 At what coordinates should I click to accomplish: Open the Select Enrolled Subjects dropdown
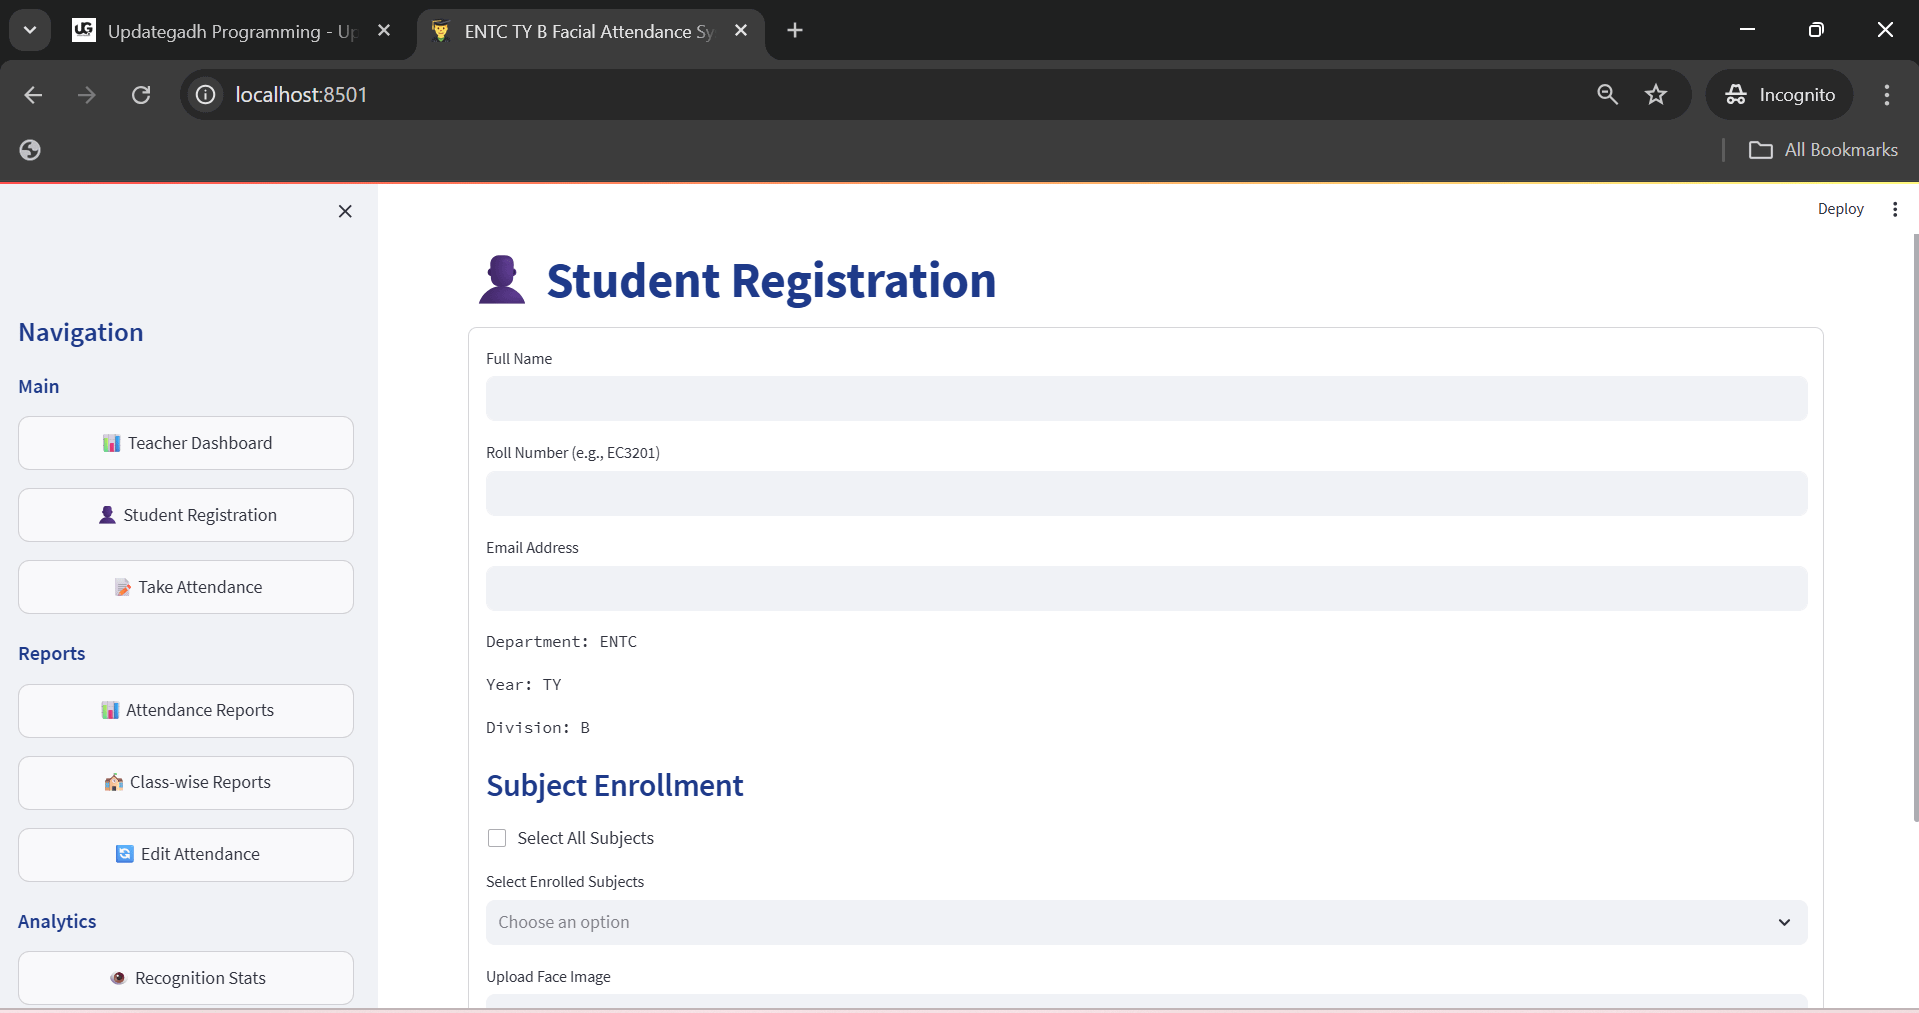point(1145,922)
